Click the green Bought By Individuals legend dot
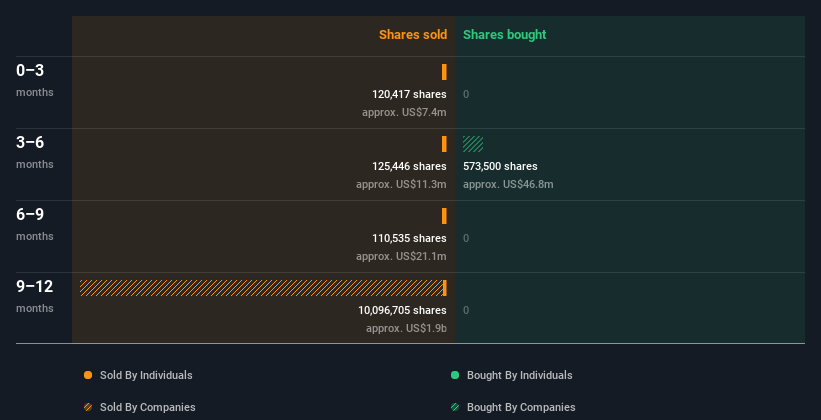The width and height of the screenshot is (821, 420). (455, 375)
